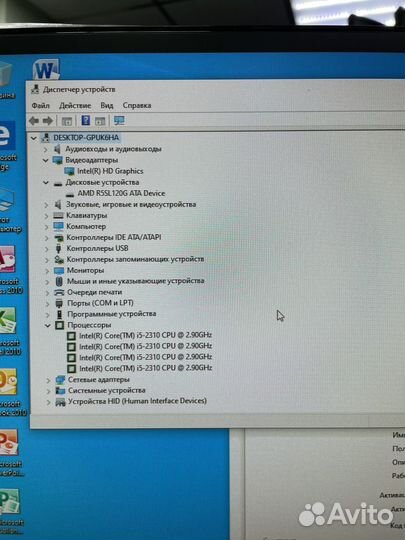Click the scan hardware monitor toolbar icon
Image resolution: width=405 pixels, height=540 pixels.
119,121
